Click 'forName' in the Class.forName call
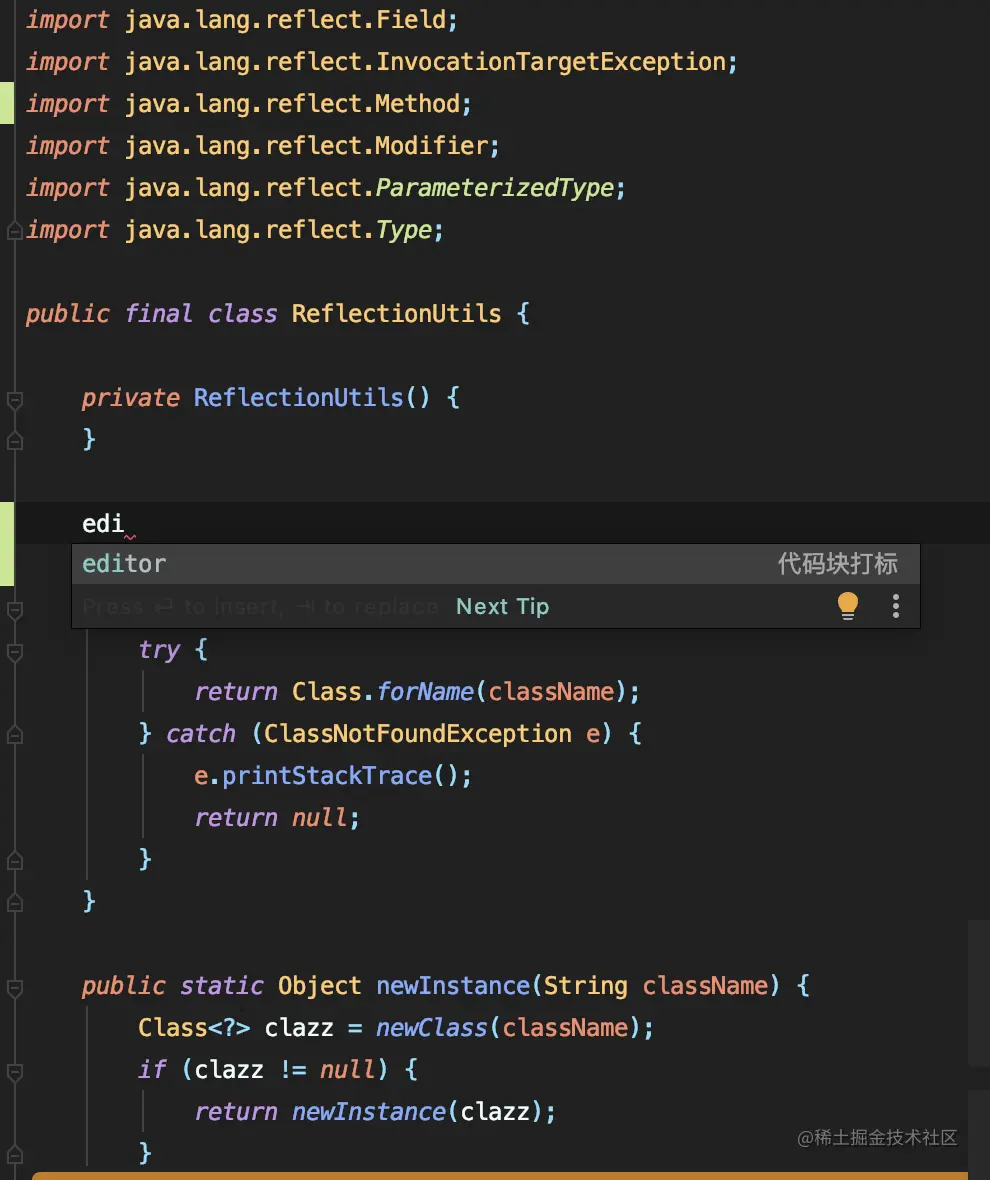Screen dimensions: 990x1180 pyautogui.click(x=425, y=692)
